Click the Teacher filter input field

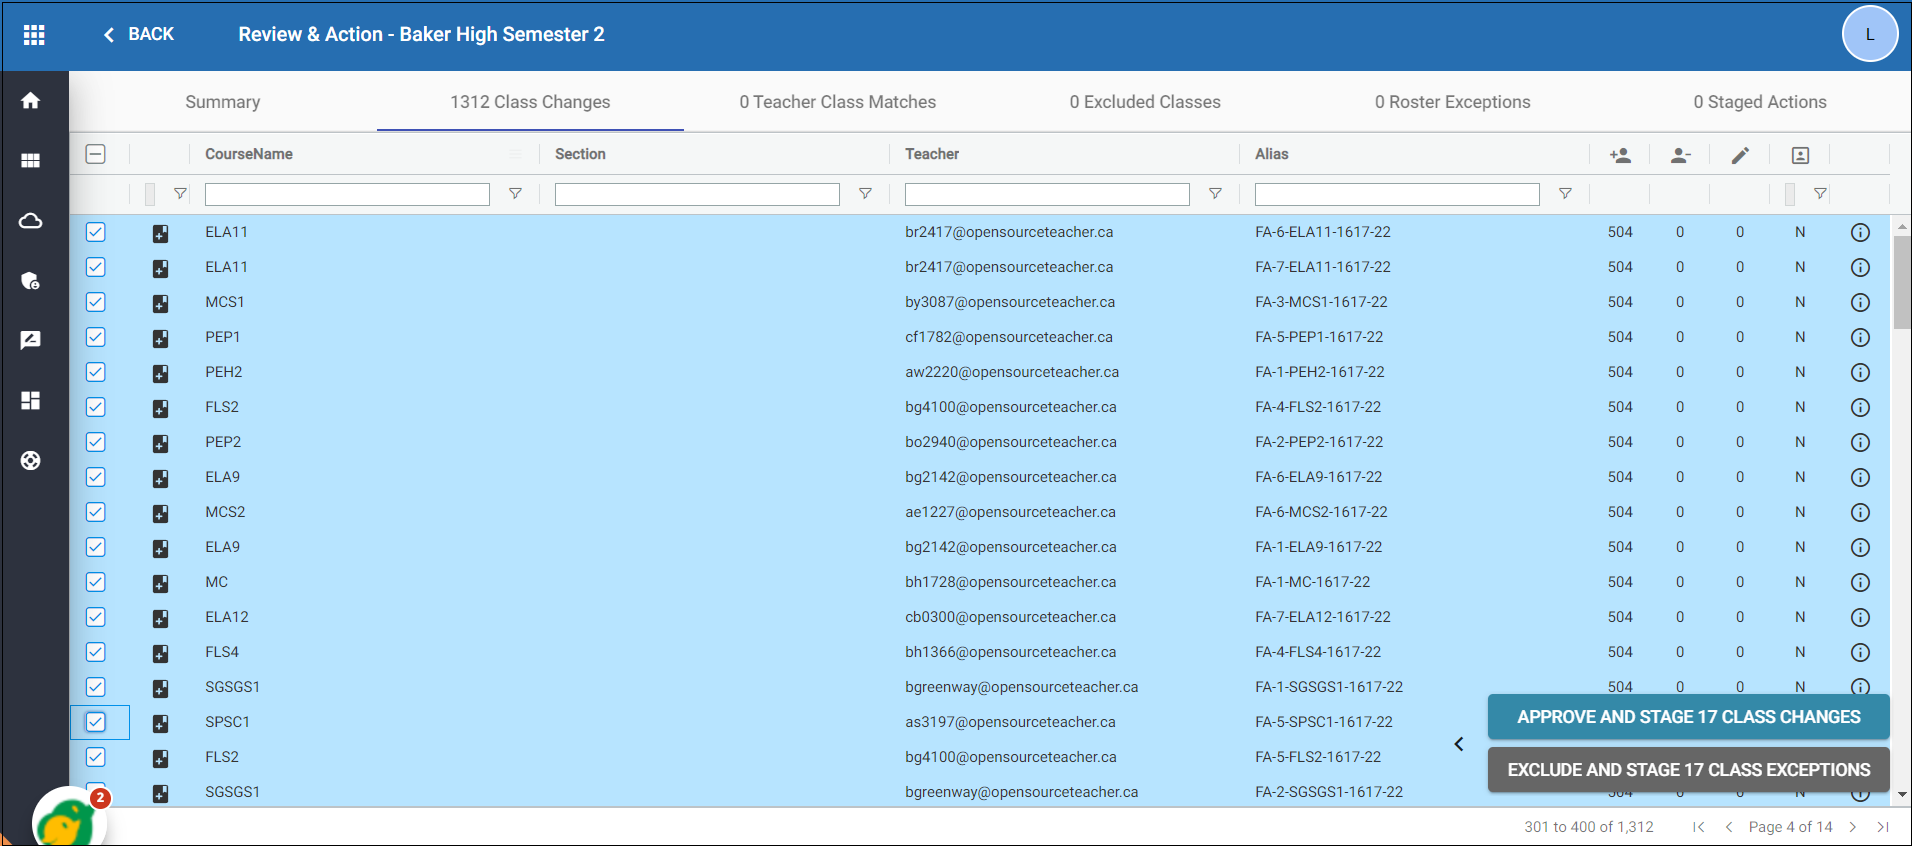1047,194
